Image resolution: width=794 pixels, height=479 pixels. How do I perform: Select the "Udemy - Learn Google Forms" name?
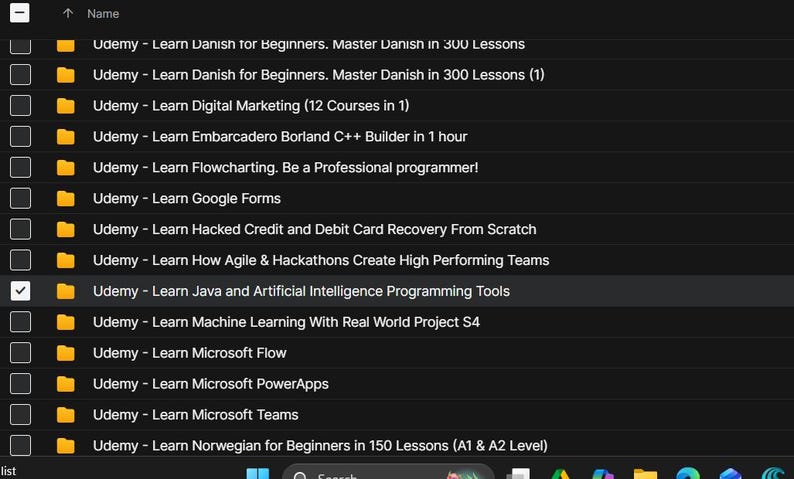pyautogui.click(x=186, y=198)
